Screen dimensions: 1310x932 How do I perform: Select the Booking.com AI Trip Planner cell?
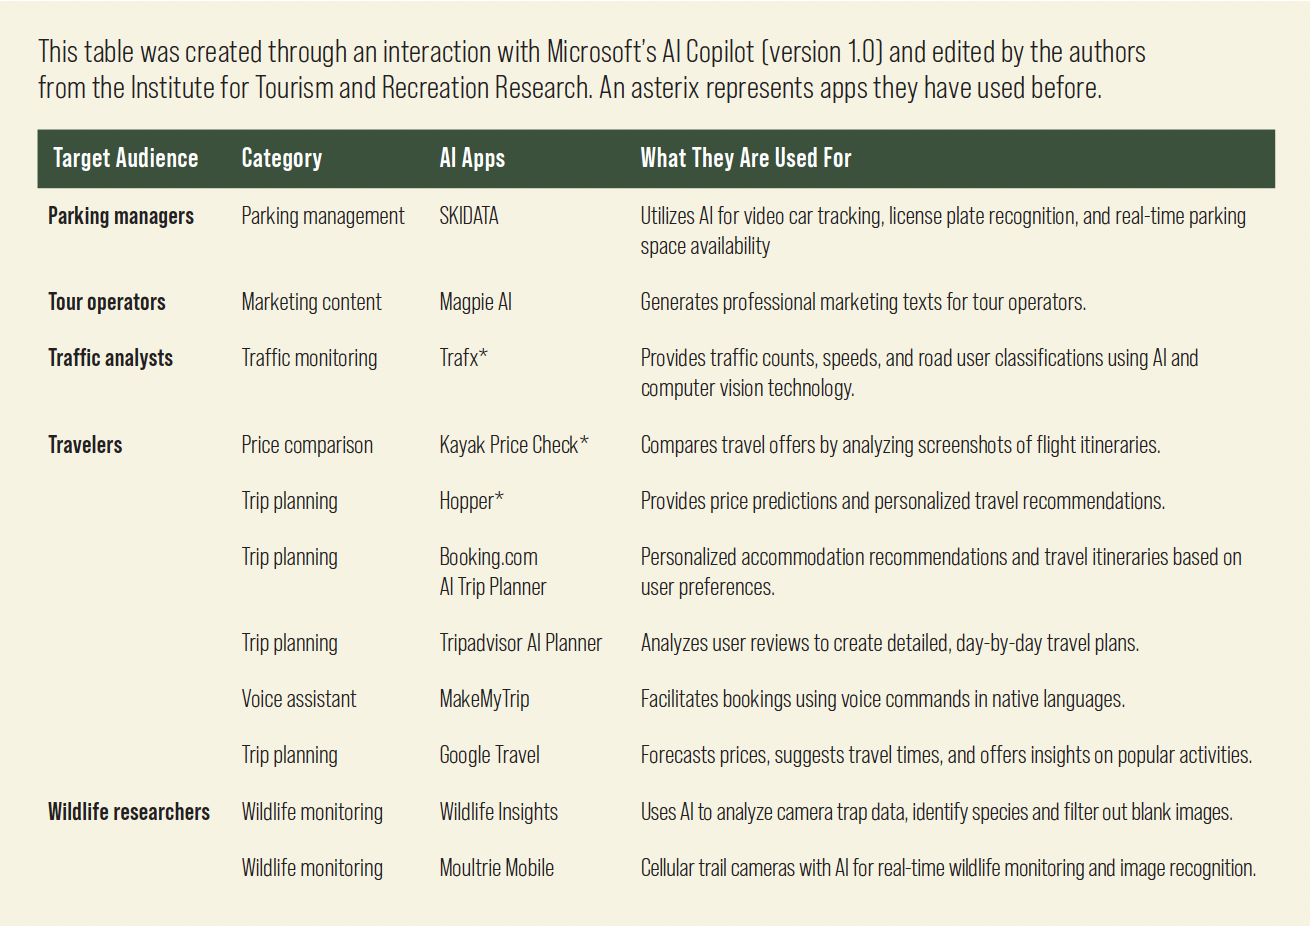pos(492,572)
